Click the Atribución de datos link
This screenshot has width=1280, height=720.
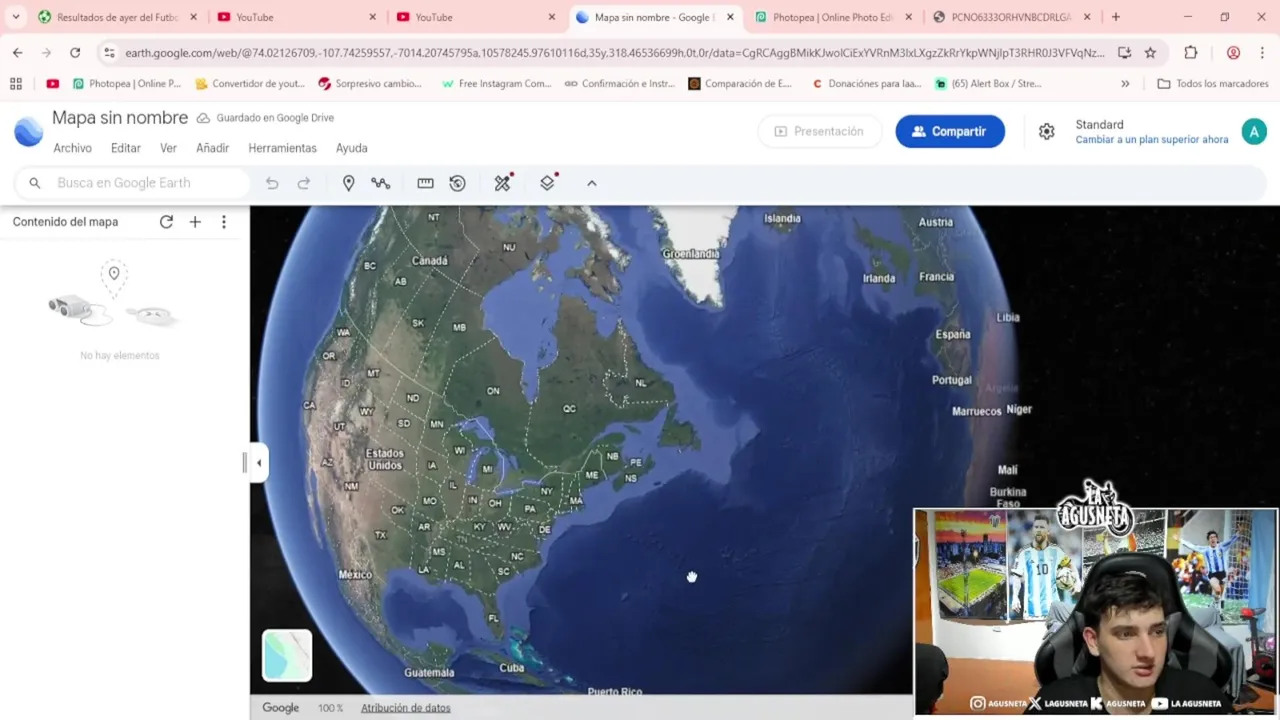[405, 708]
